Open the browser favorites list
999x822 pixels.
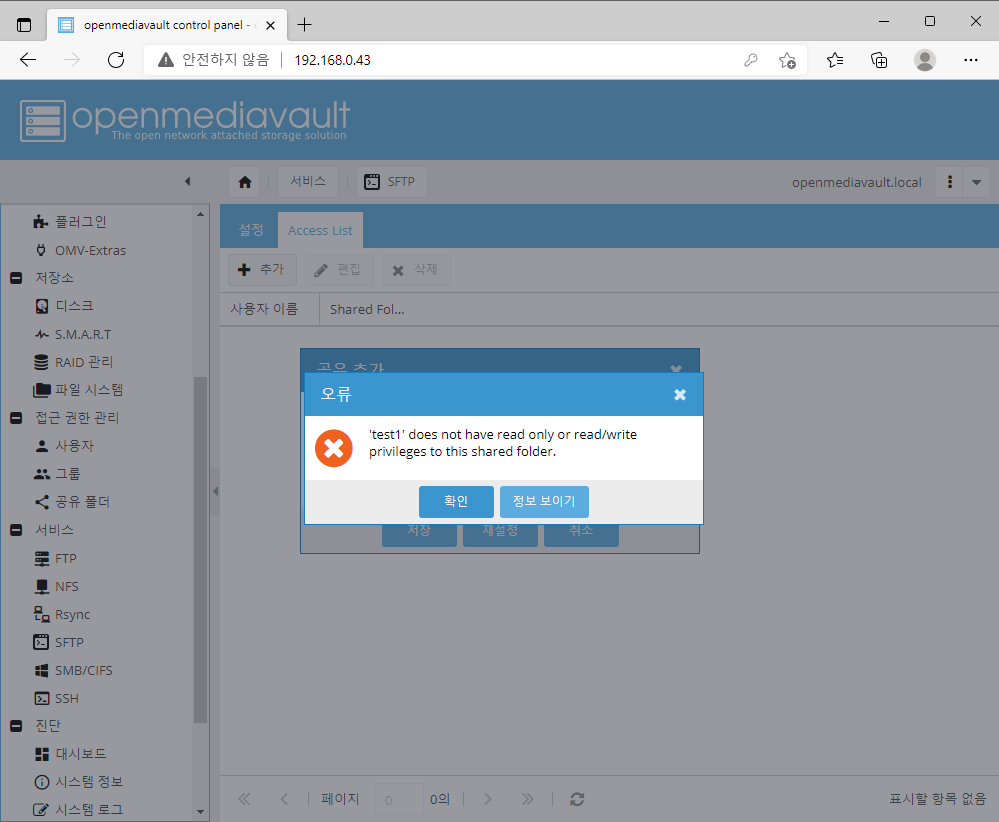coord(835,60)
